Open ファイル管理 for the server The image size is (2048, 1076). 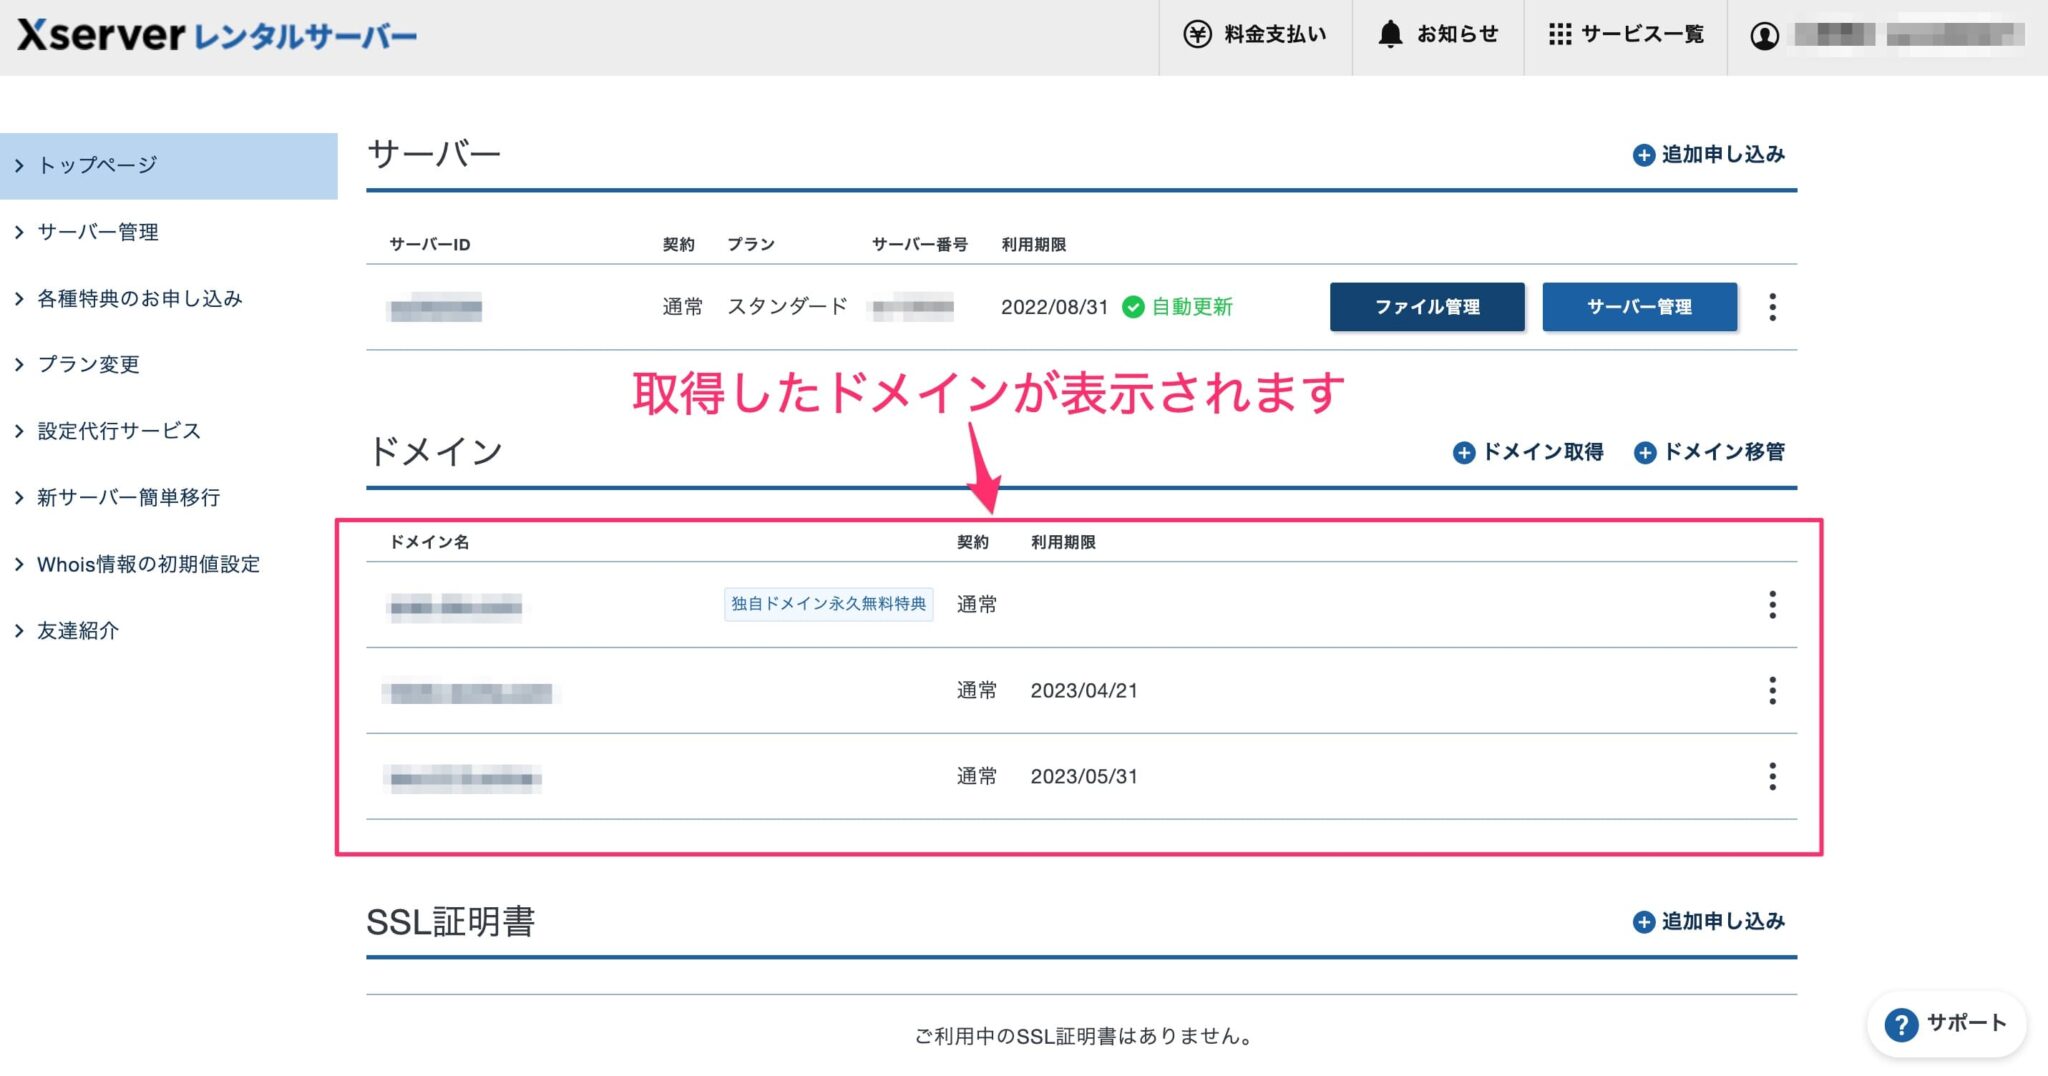pos(1426,307)
